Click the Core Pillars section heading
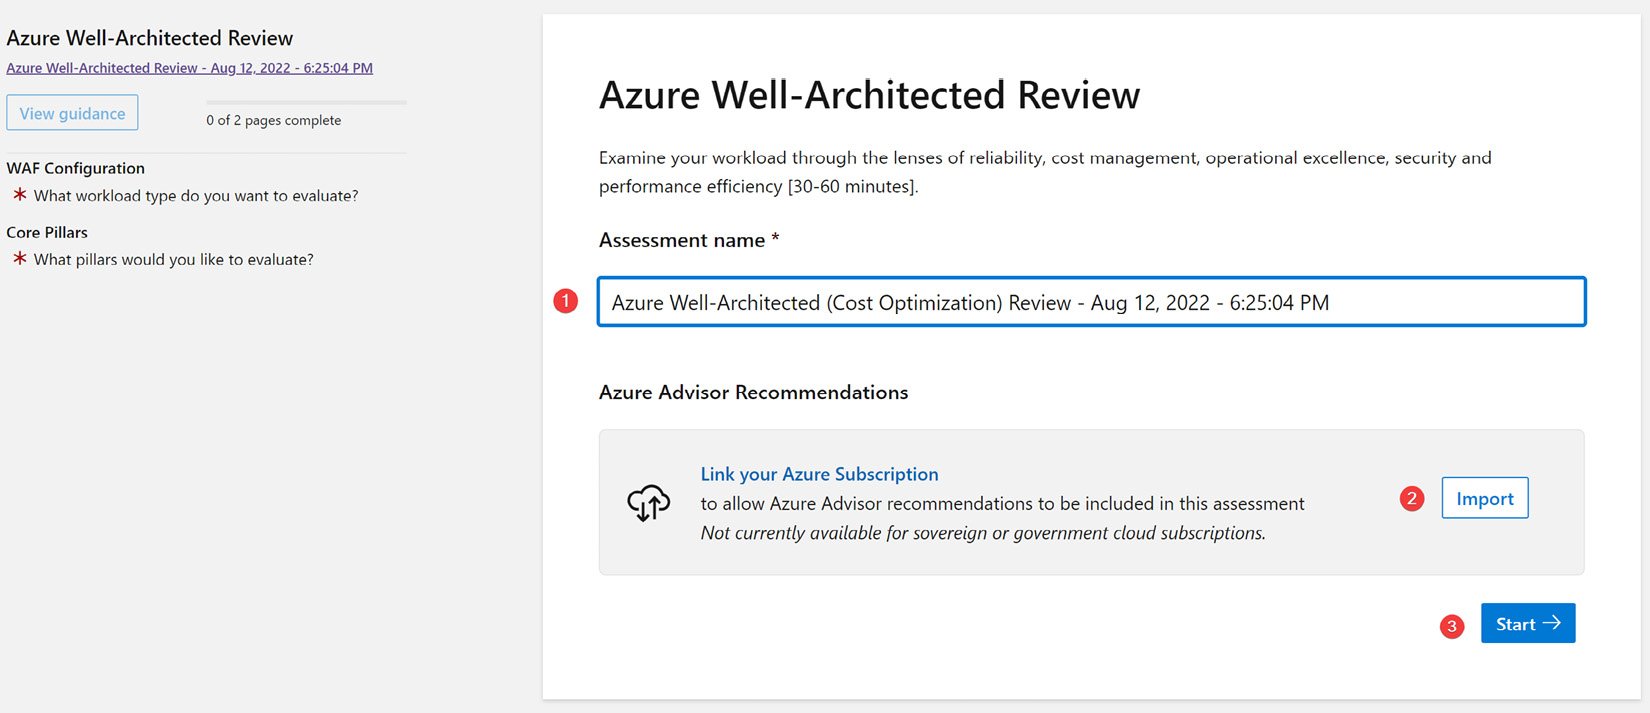Screen dimensions: 1650x713 (47, 232)
